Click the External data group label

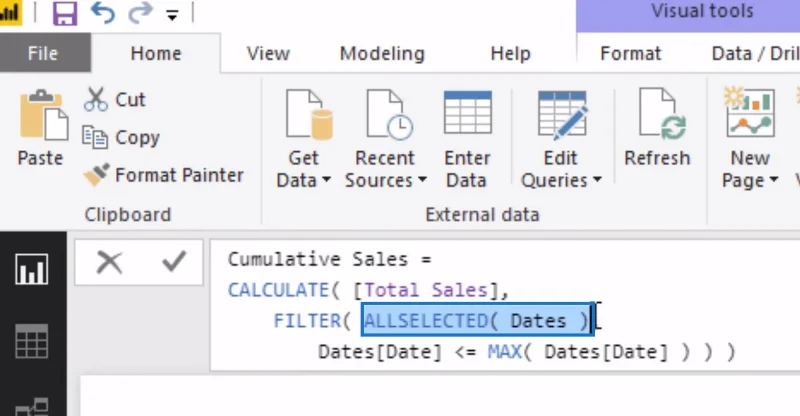[482, 215]
